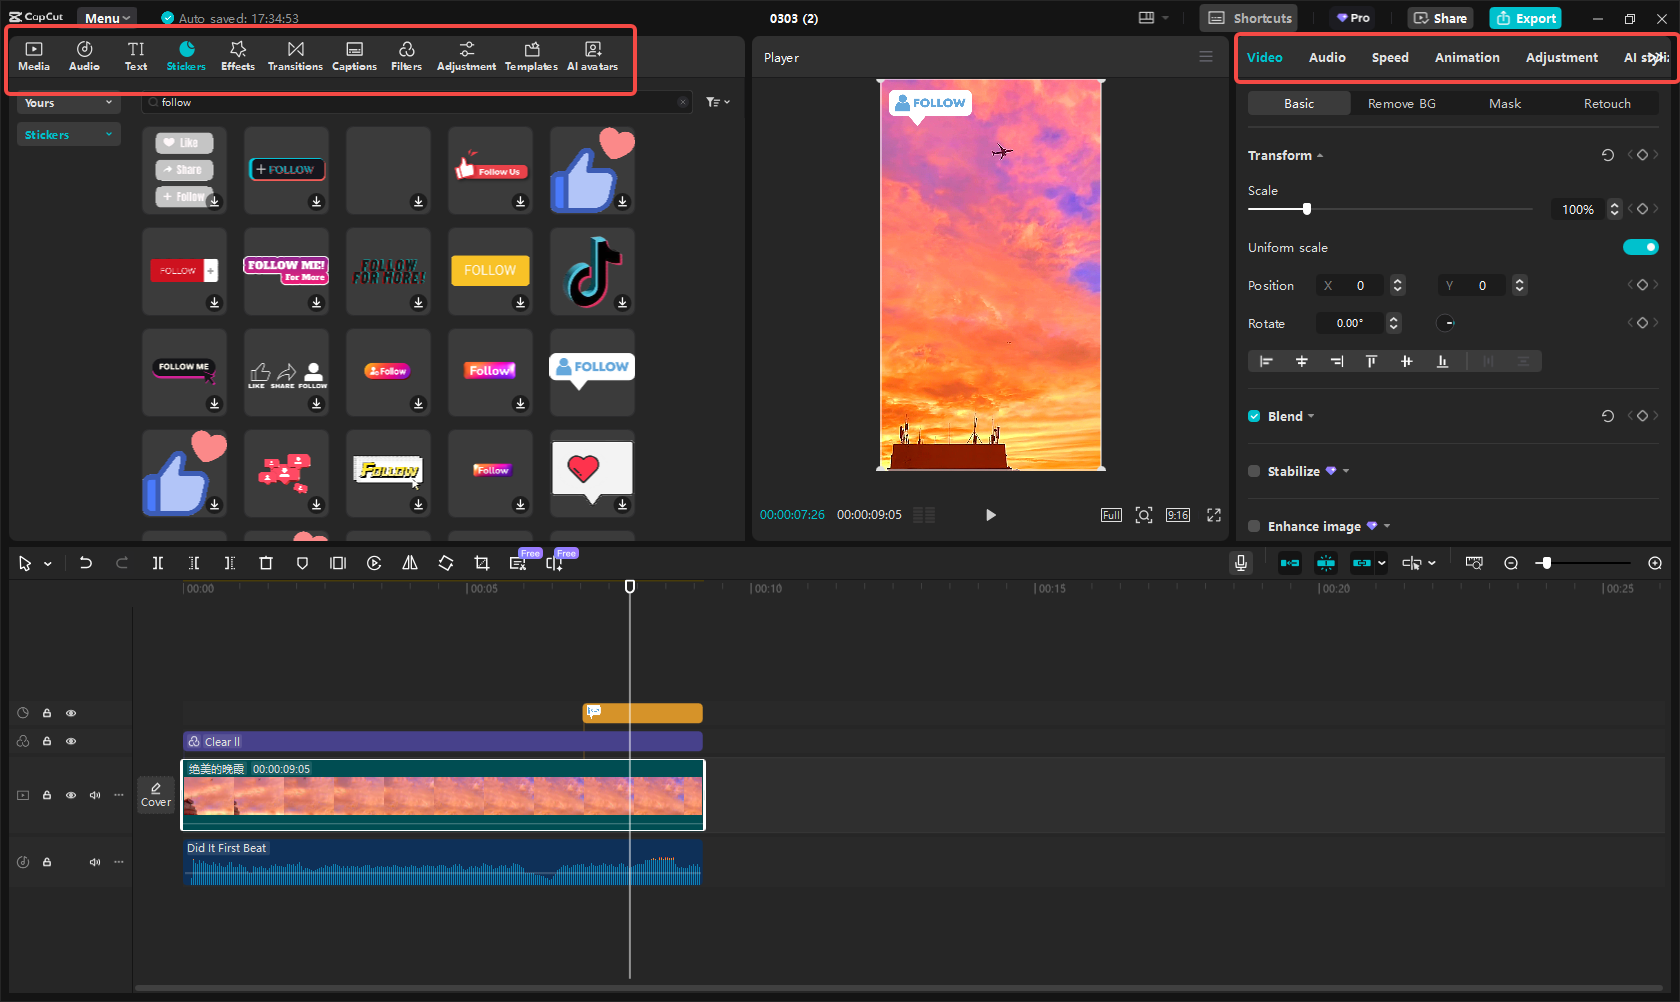Switch to the Animation tab

coord(1466,57)
